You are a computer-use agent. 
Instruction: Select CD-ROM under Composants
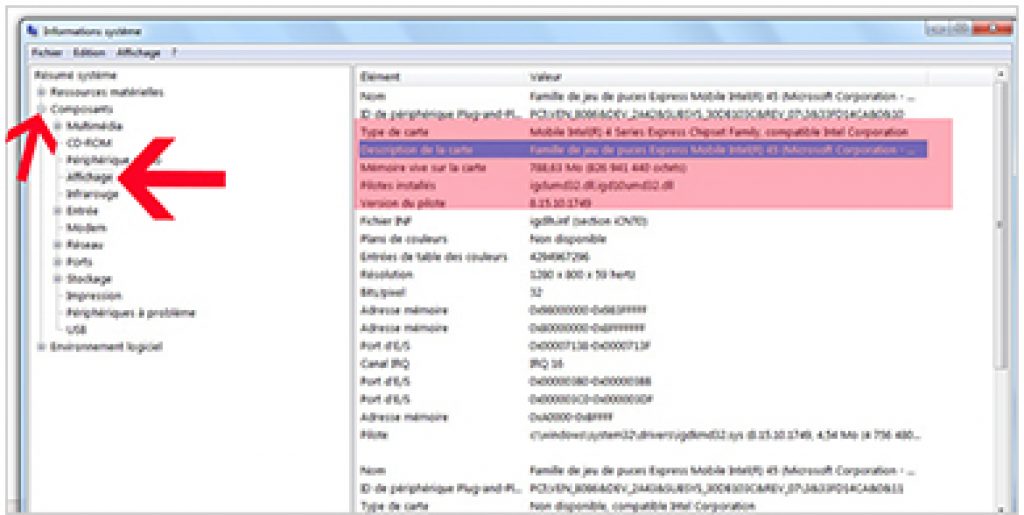pos(86,143)
